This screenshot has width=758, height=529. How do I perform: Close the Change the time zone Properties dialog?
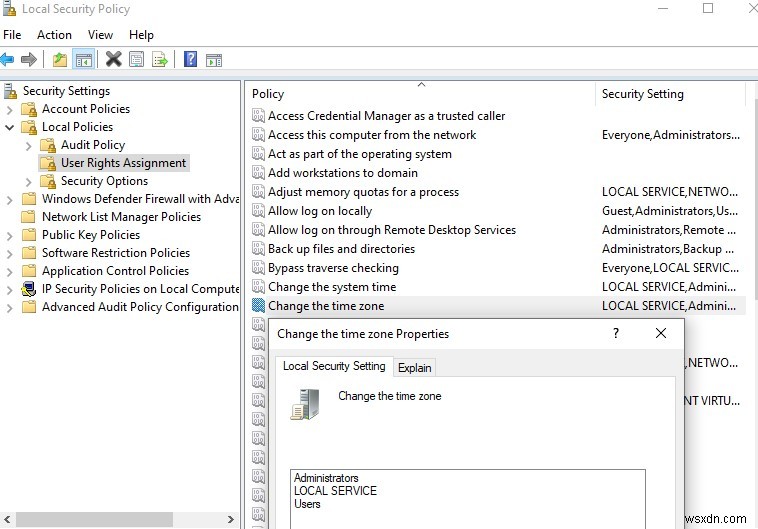pyautogui.click(x=661, y=333)
